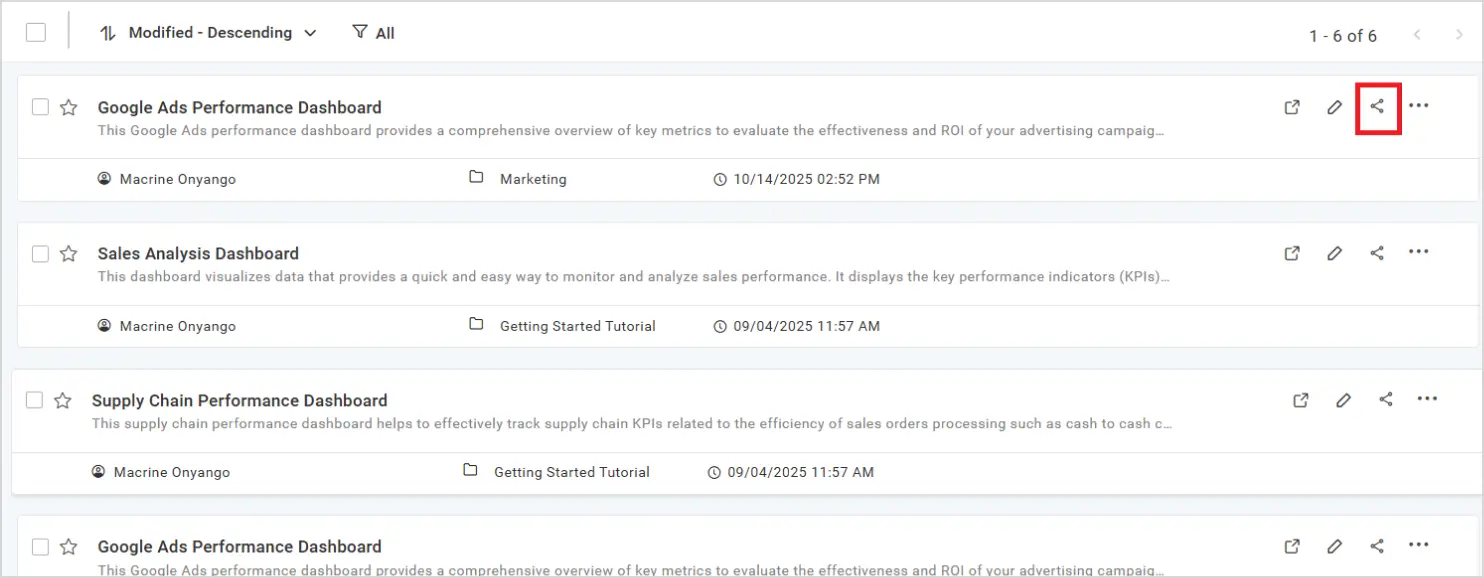
Task: Go to the previous page of results
Action: point(1417,35)
